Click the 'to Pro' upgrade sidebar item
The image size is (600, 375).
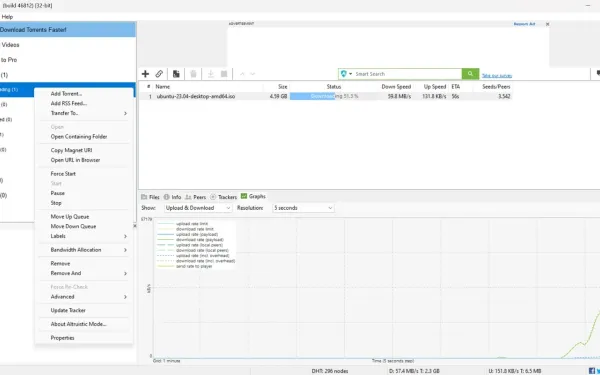[x=9, y=60]
